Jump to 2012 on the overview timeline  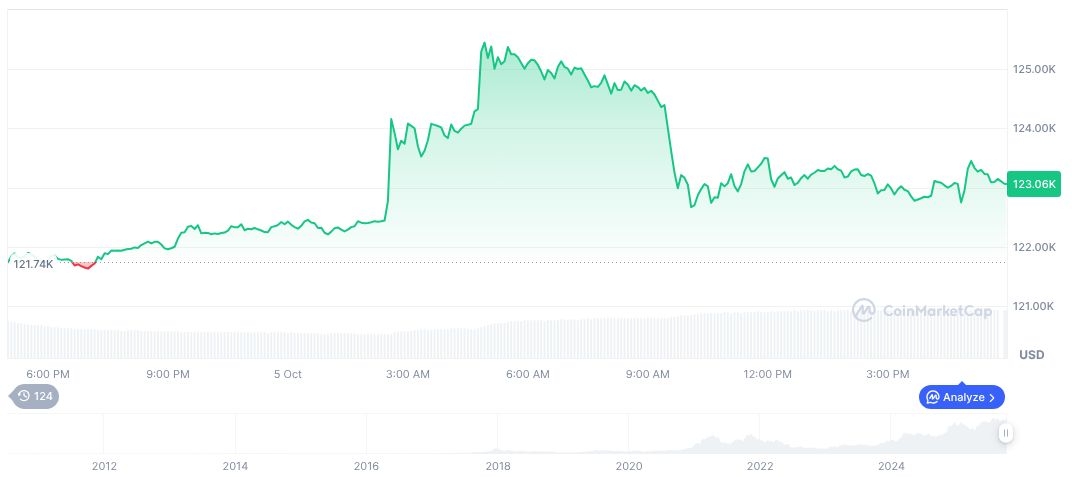pos(104,466)
